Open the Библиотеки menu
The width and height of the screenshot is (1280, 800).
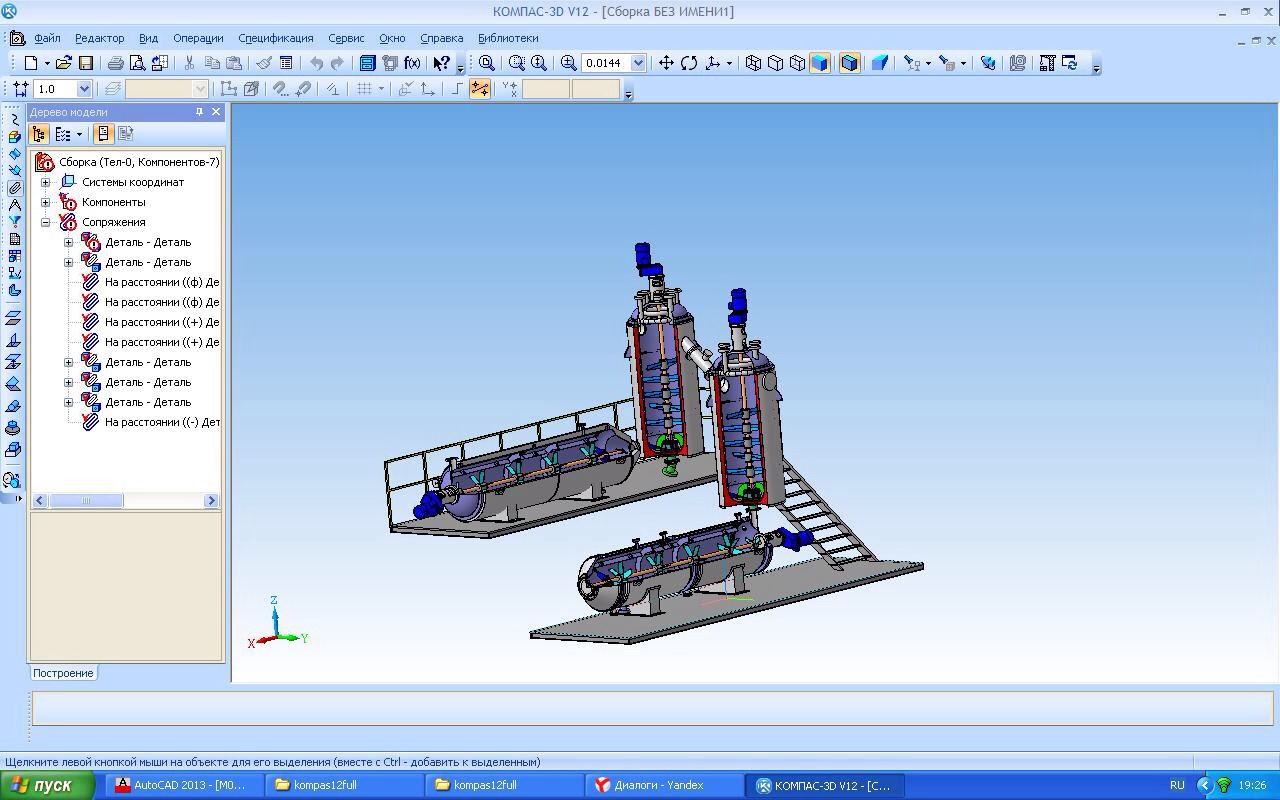click(x=508, y=38)
